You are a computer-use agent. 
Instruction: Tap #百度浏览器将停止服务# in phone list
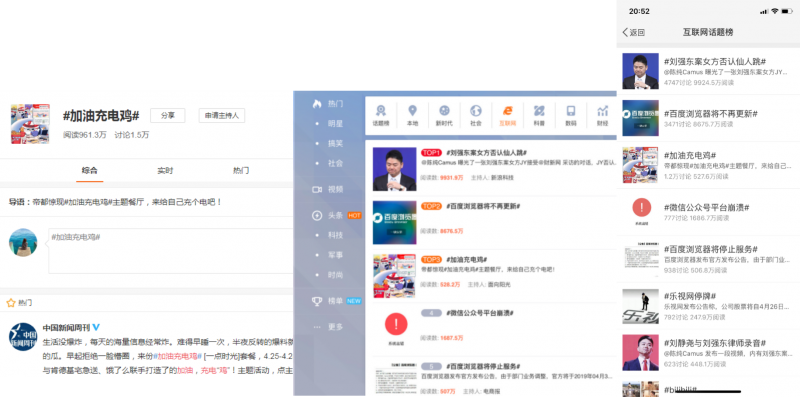tap(711, 249)
